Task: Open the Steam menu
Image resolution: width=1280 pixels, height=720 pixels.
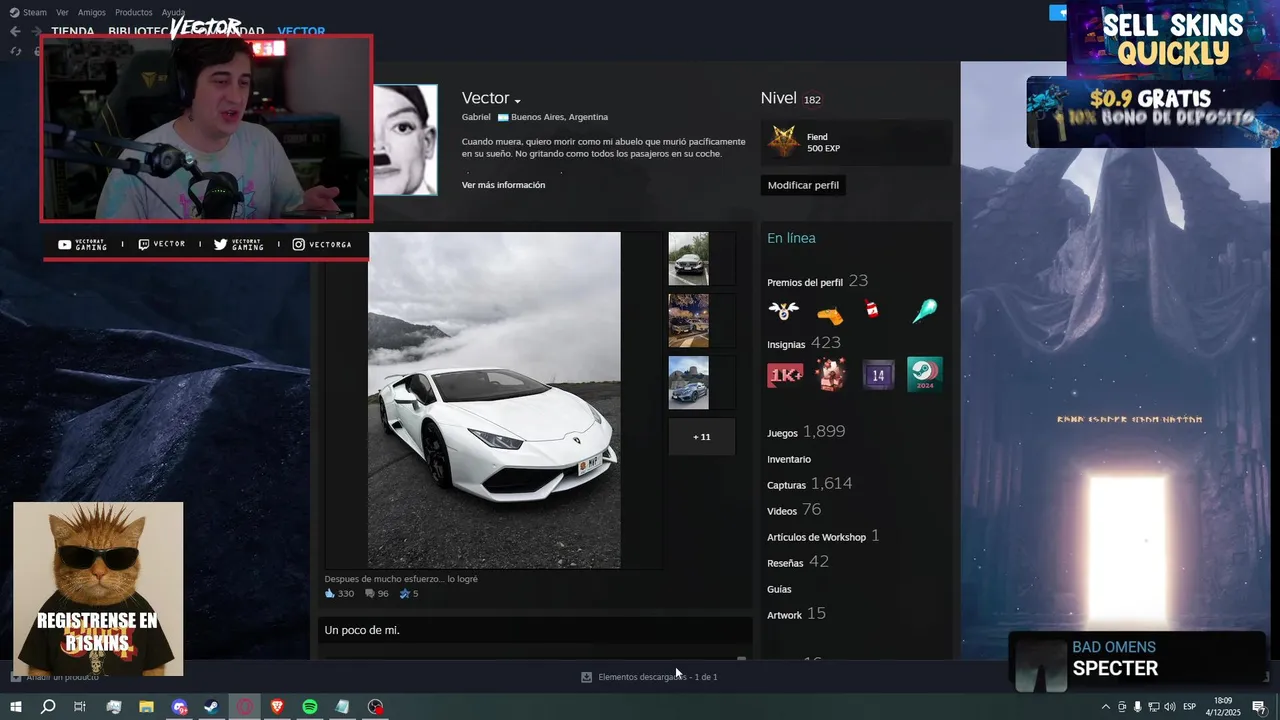Action: (x=28, y=12)
